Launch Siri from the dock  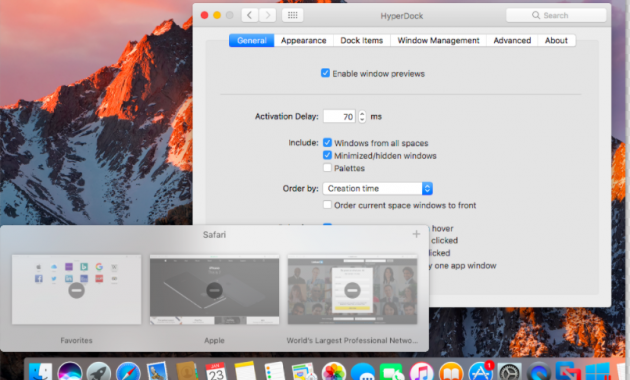click(70, 372)
